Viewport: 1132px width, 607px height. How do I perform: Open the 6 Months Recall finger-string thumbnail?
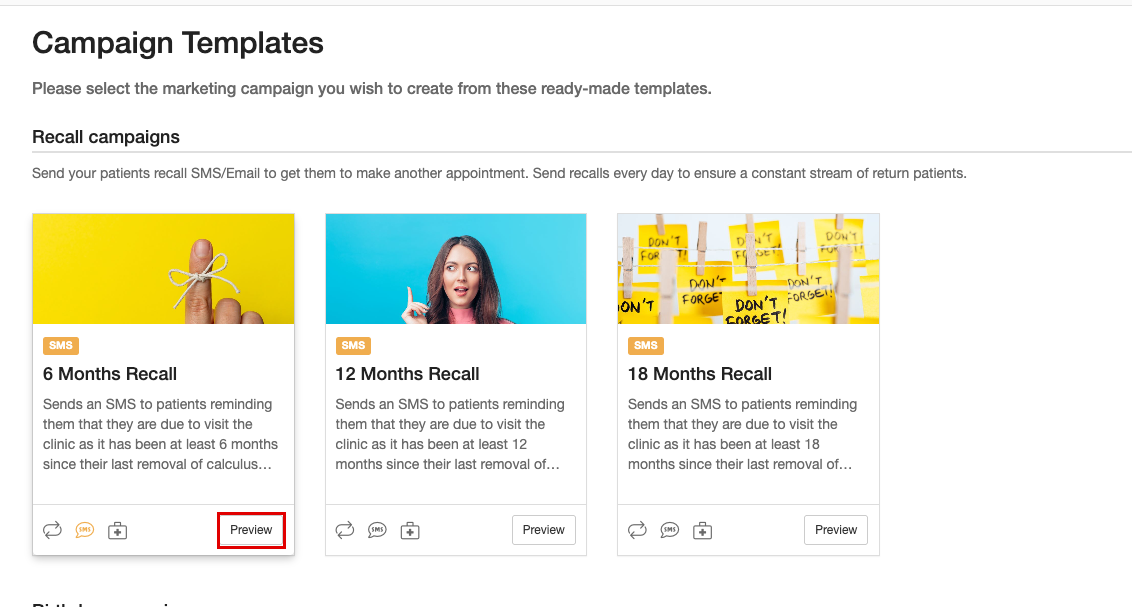tap(163, 268)
